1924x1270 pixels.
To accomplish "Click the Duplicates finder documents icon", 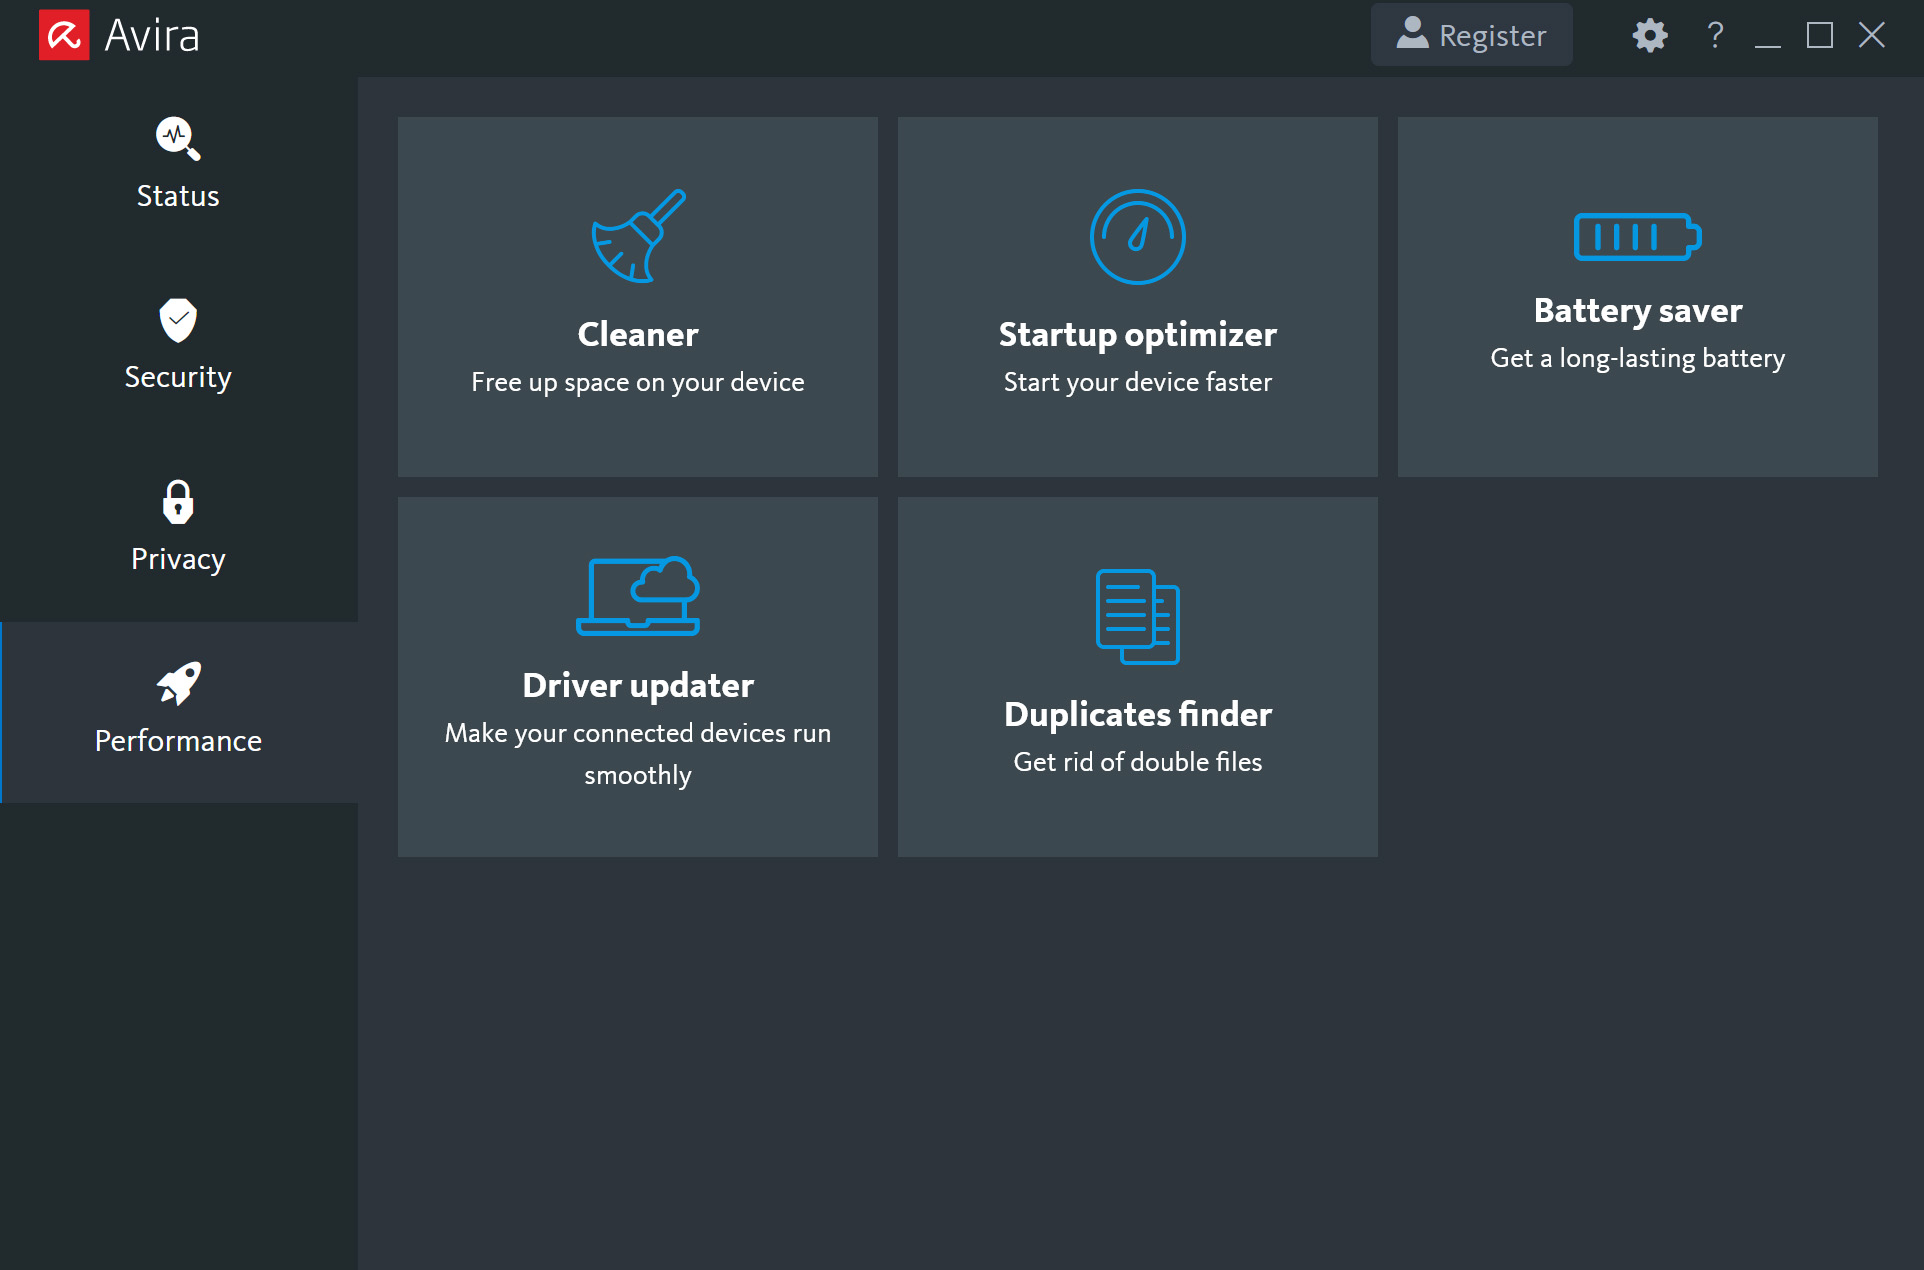I will (x=1138, y=617).
